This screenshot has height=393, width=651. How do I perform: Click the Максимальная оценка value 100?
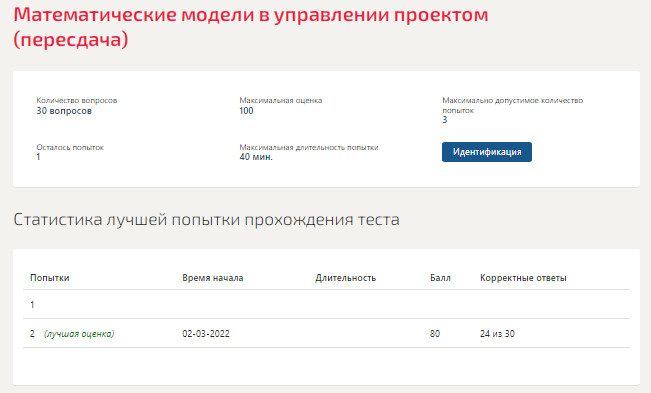pos(246,111)
